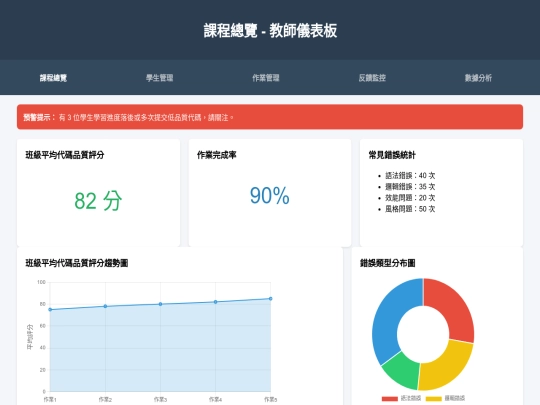This screenshot has height=405, width=540.
Task: Click the 錯誤類型分布圖 chart title
Action: coord(387,263)
